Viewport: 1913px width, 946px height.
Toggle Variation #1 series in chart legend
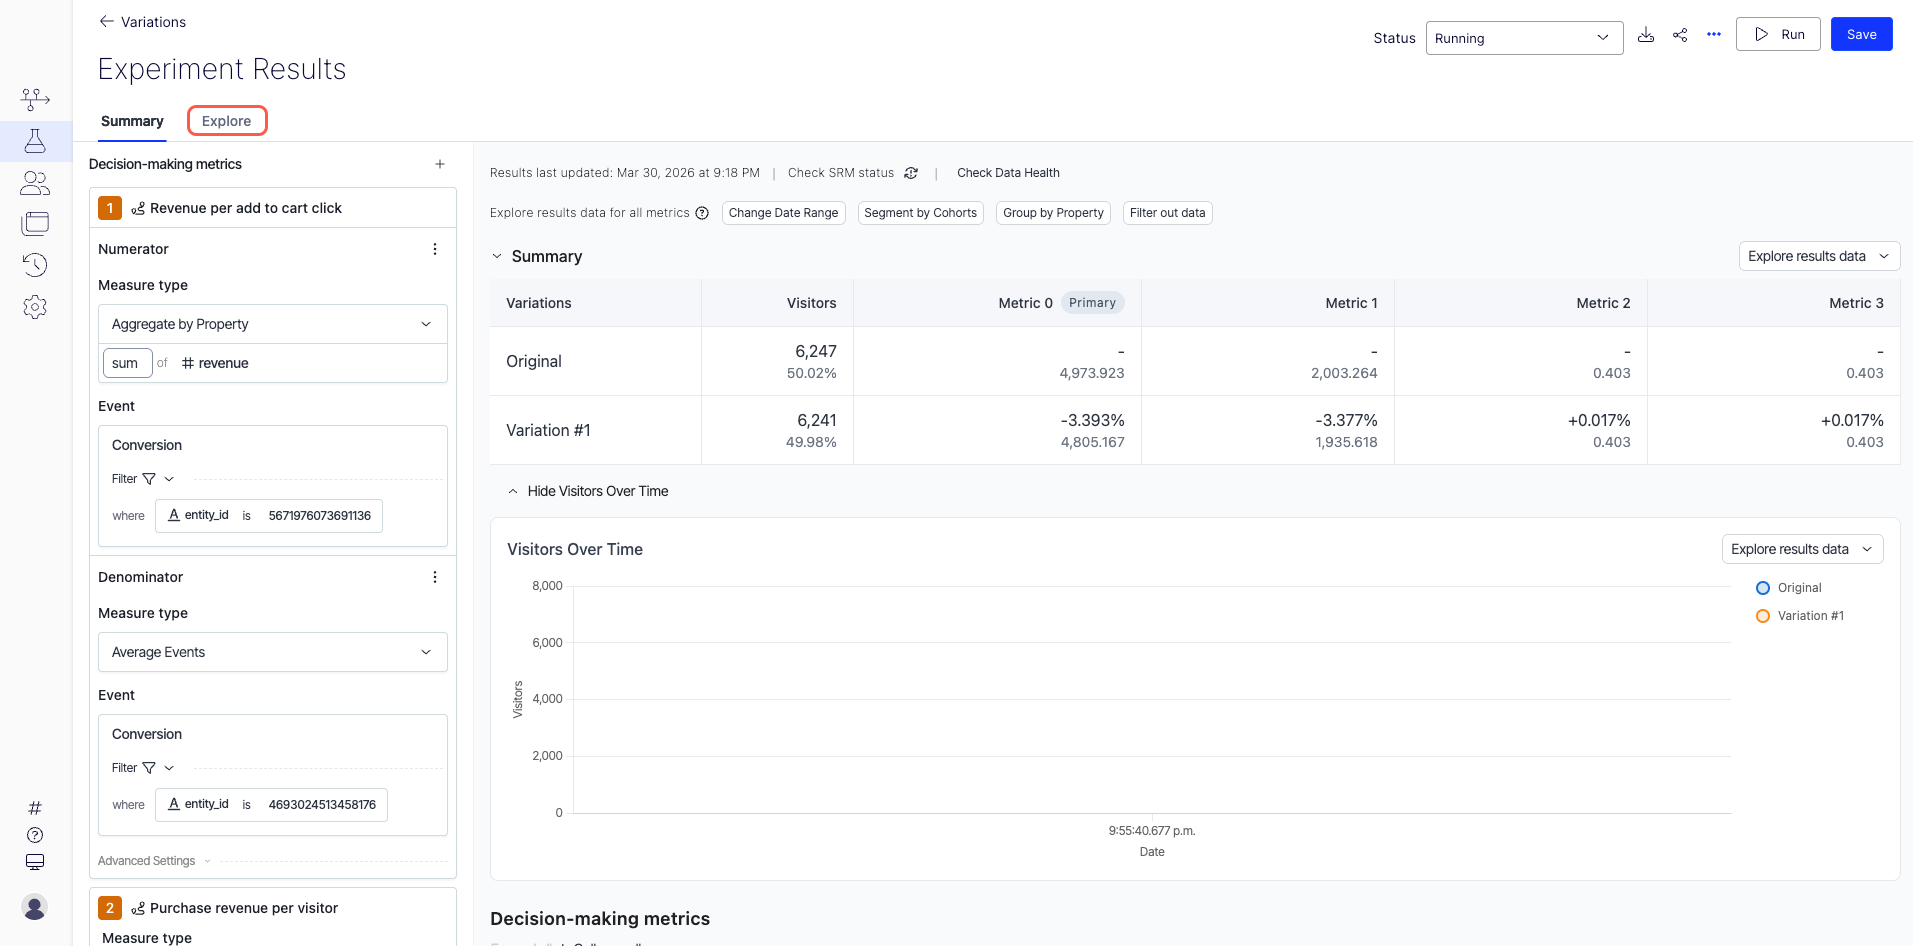(1809, 616)
